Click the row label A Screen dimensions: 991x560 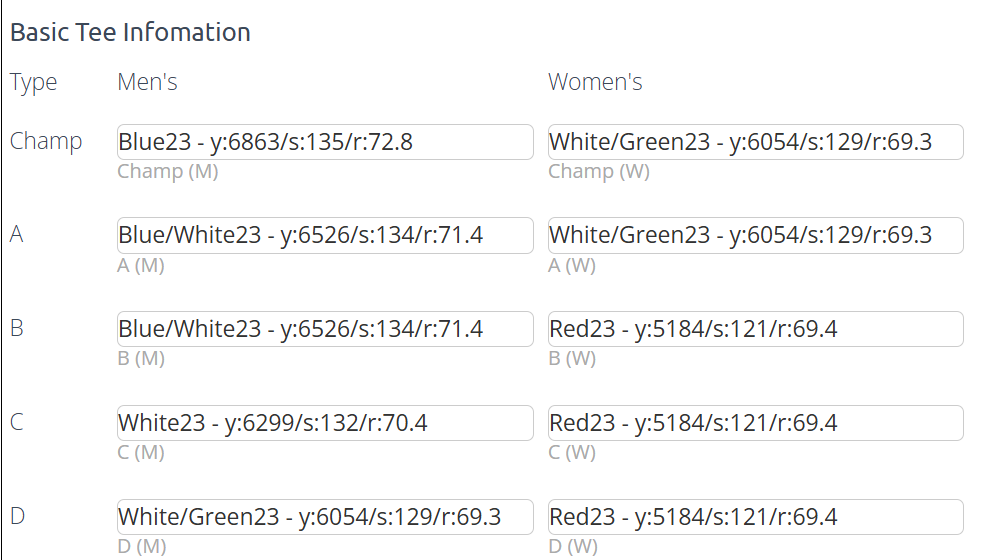click(x=17, y=234)
